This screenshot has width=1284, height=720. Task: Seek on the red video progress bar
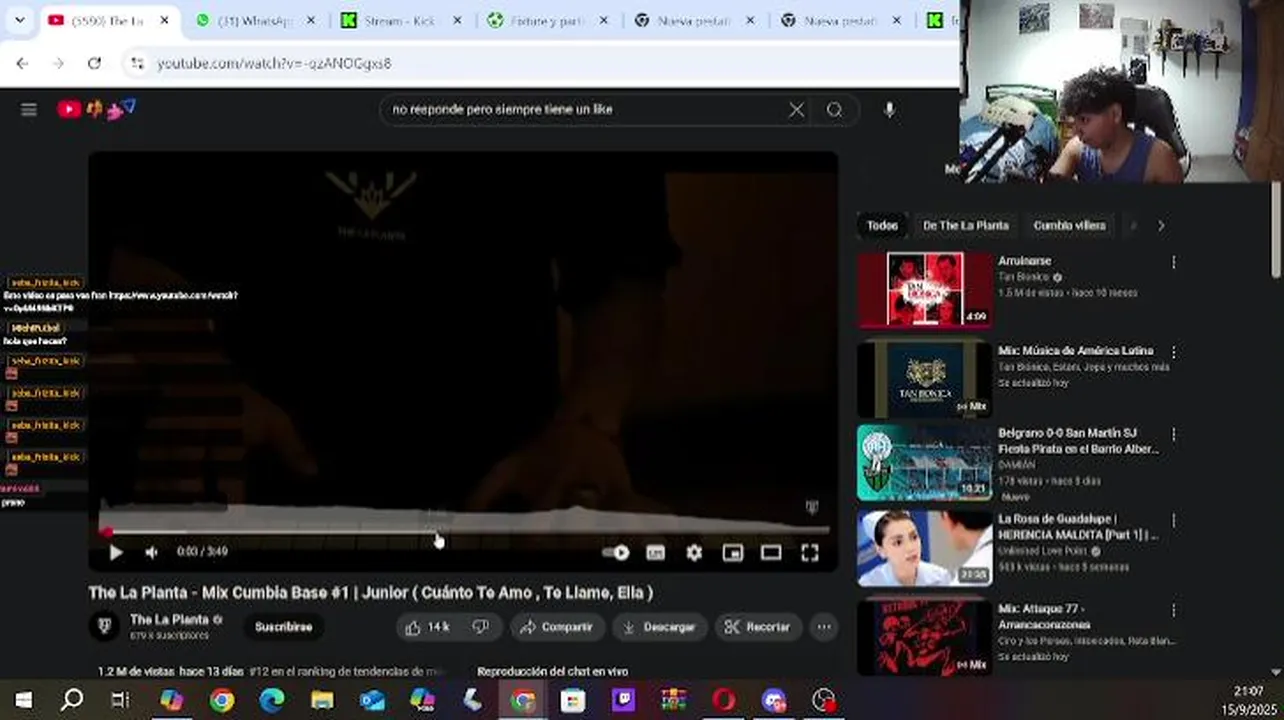tap(464, 531)
